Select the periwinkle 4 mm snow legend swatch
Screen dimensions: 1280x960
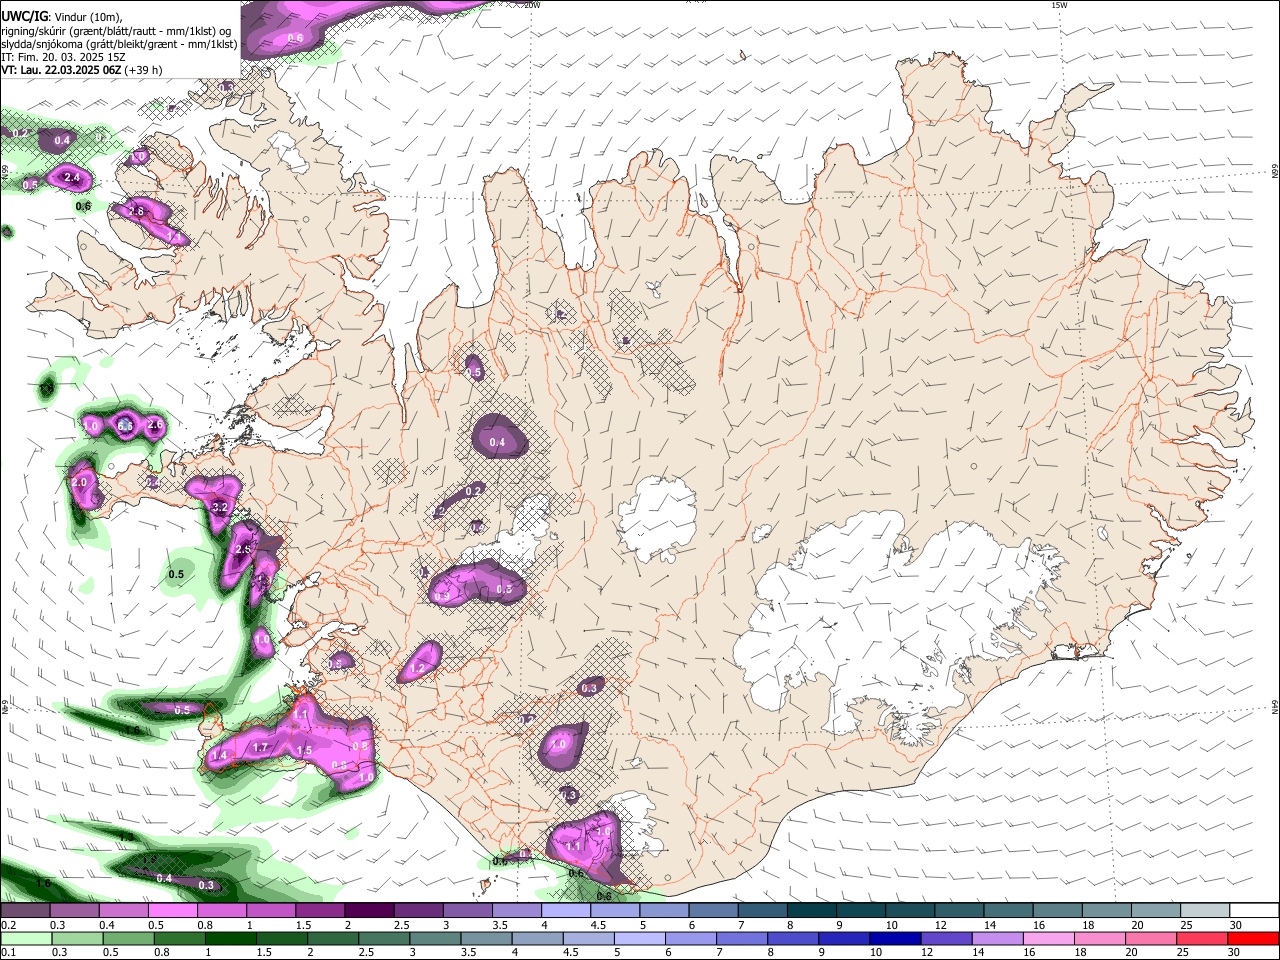[566, 911]
